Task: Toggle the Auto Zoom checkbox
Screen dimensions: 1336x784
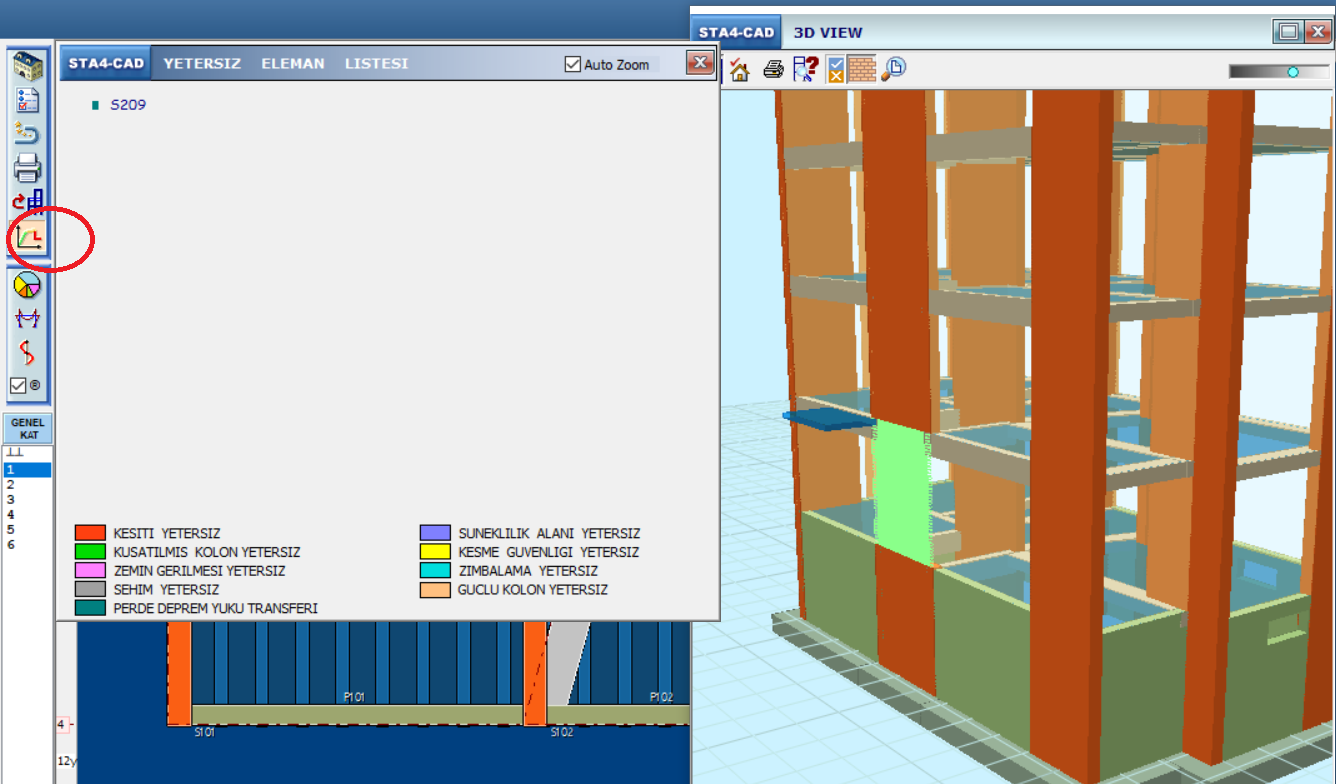Action: click(x=573, y=64)
